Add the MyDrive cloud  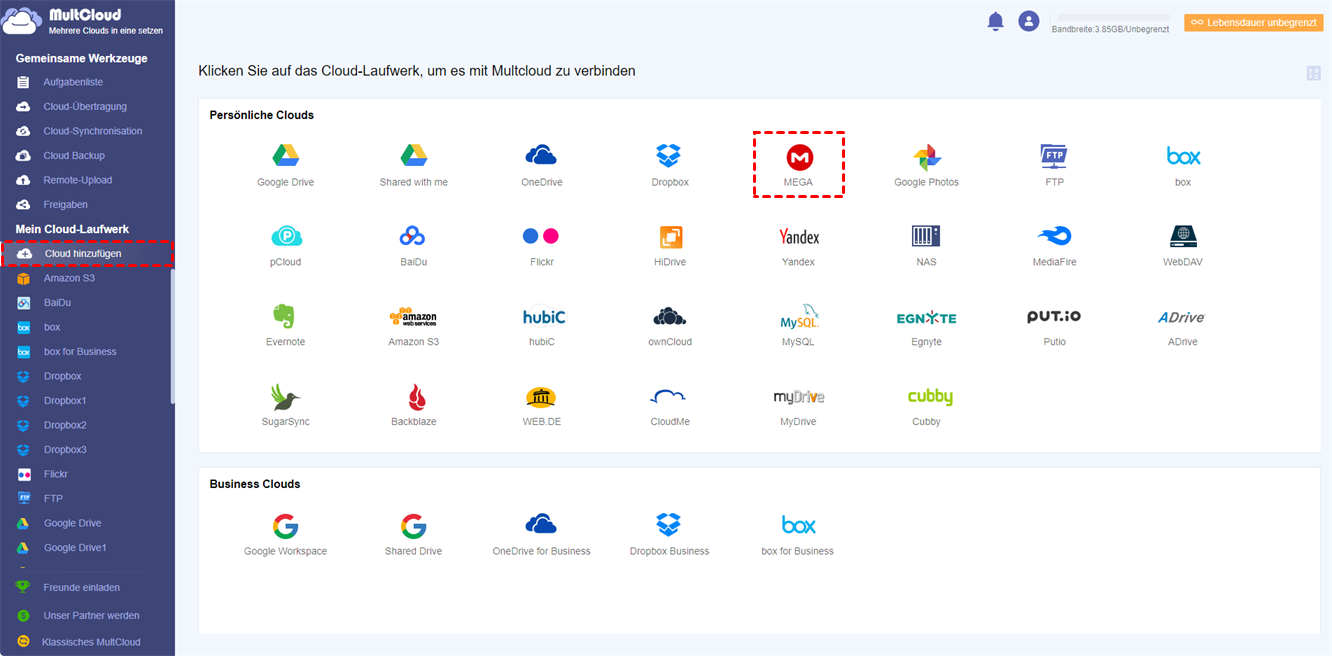pos(798,397)
